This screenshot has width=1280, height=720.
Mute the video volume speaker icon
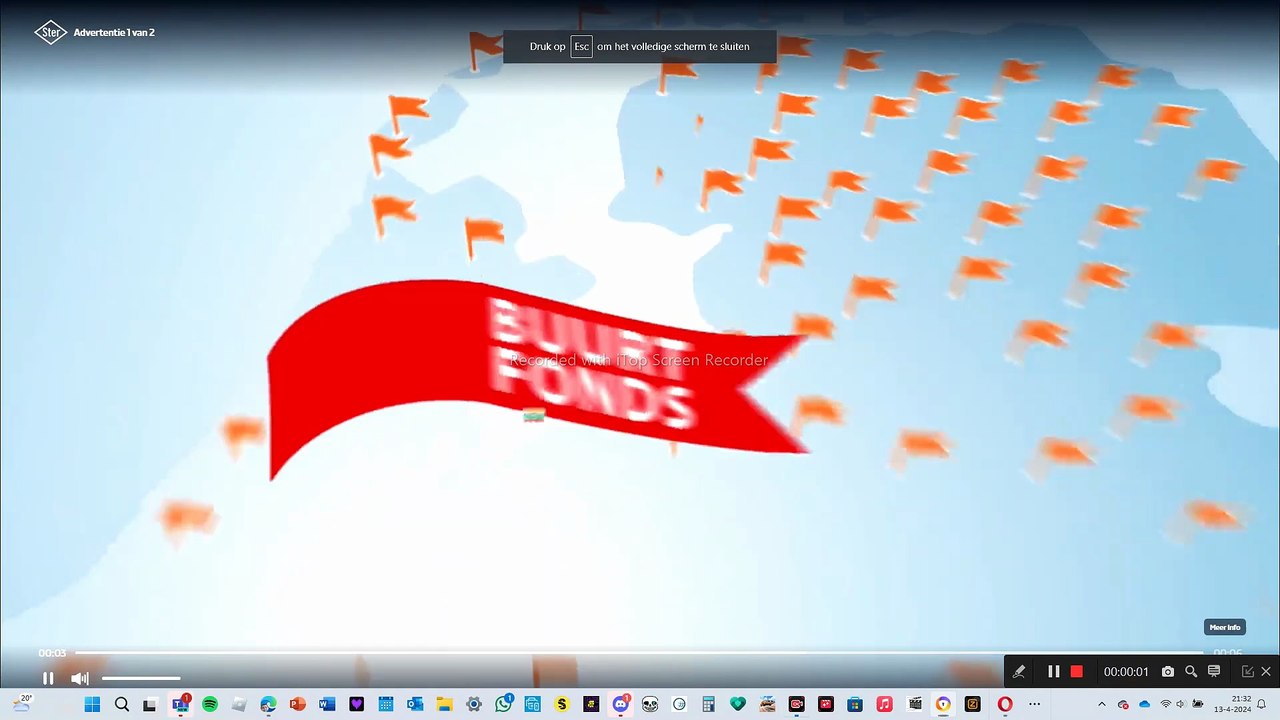(x=80, y=678)
